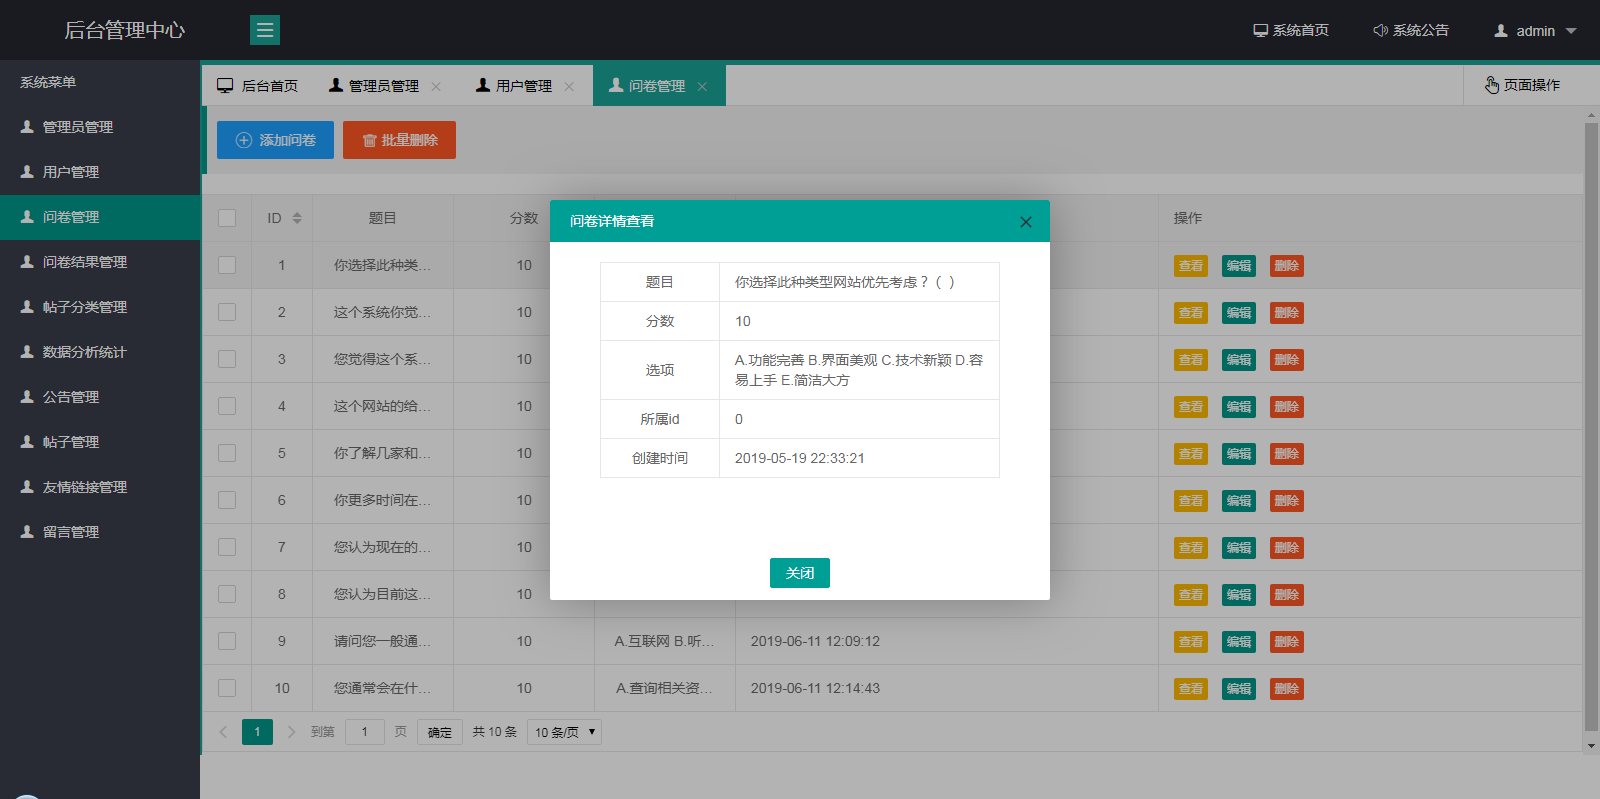The image size is (1600, 799).
Task: Check the checkbox for row ID 5
Action: [x=227, y=453]
